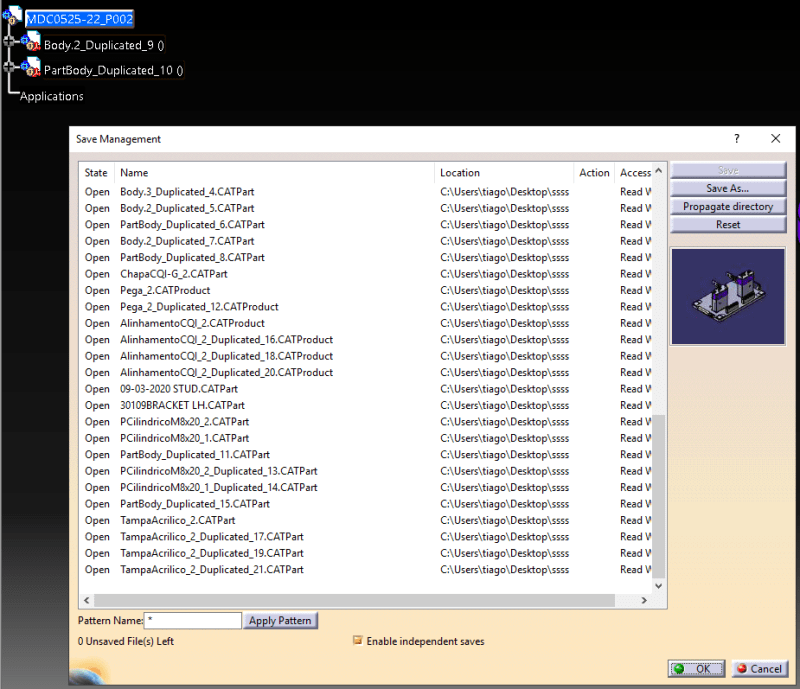
Task: Select the PCilindricoM8x20_2_Duplicated_13.CATPart row
Action: pyautogui.click(x=366, y=471)
